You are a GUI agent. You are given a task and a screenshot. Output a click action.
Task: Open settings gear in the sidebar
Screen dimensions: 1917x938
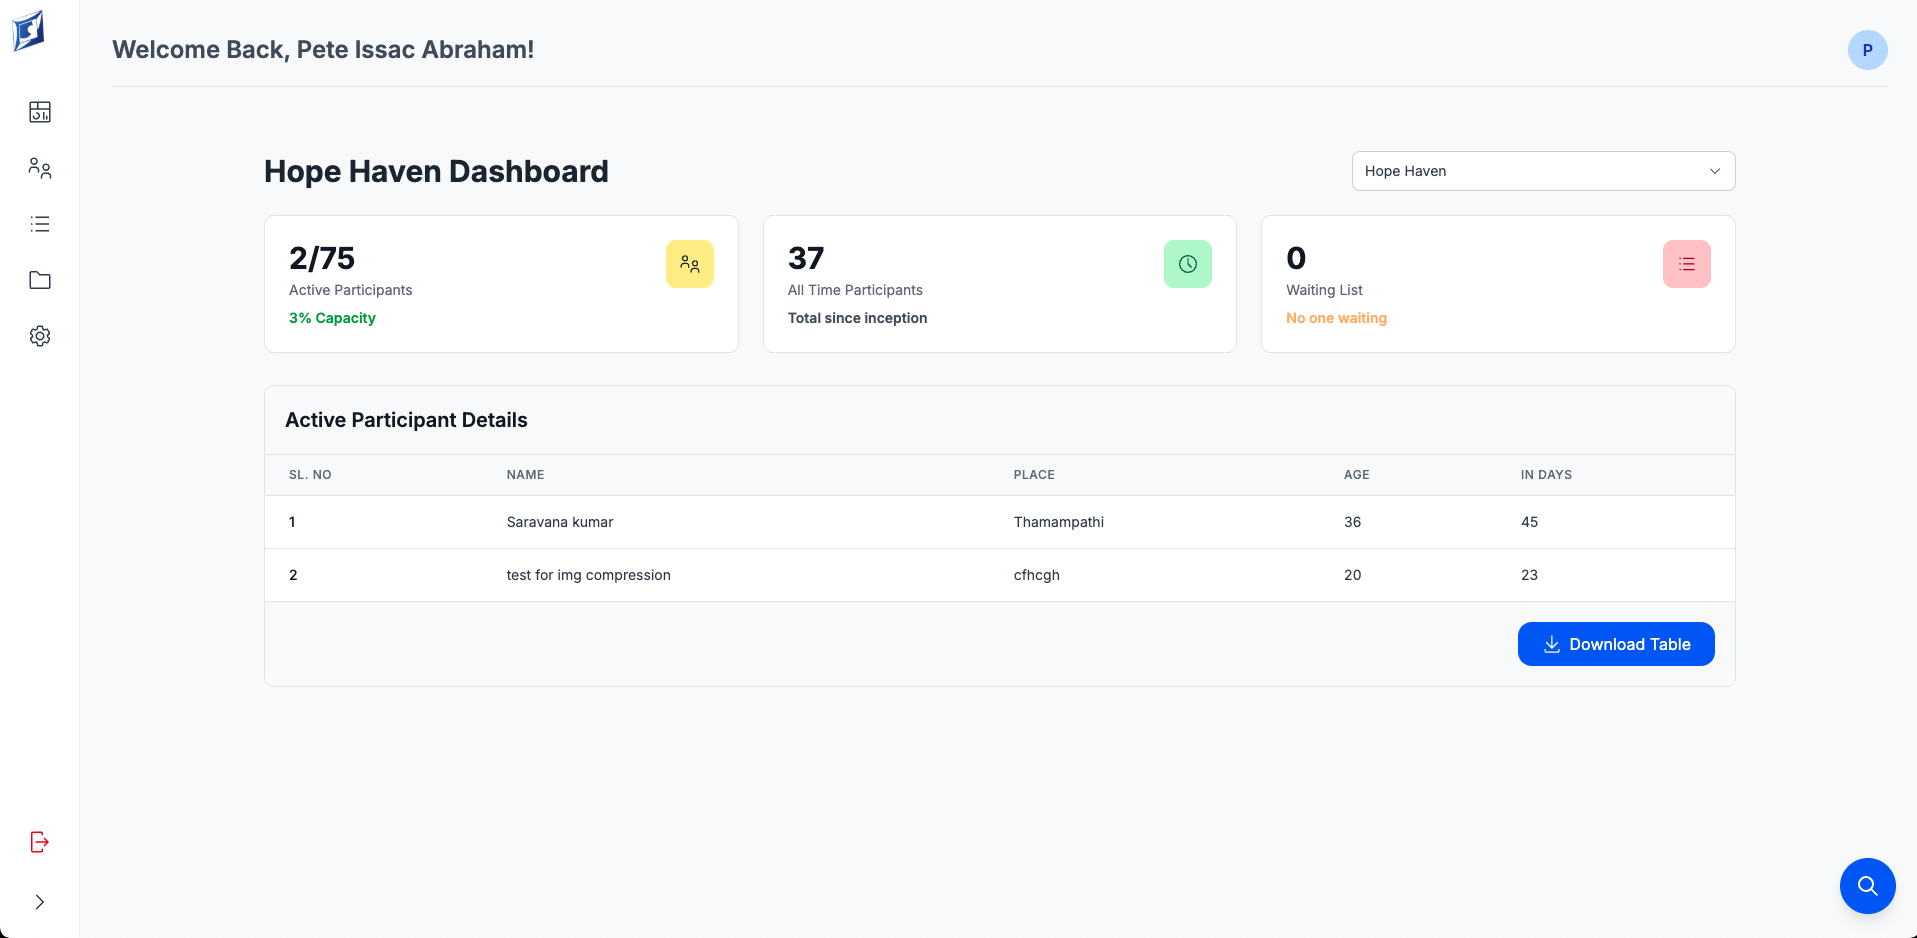[40, 336]
